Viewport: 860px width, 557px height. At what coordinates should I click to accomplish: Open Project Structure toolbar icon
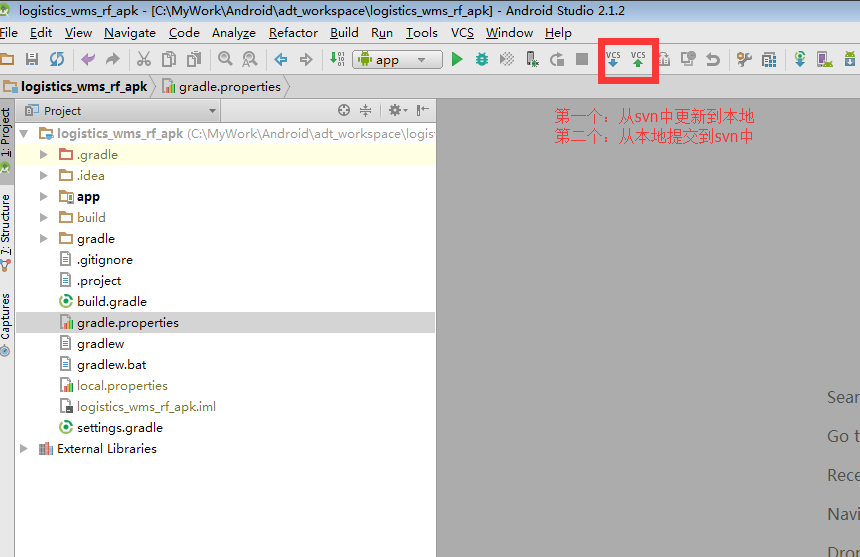coord(770,59)
